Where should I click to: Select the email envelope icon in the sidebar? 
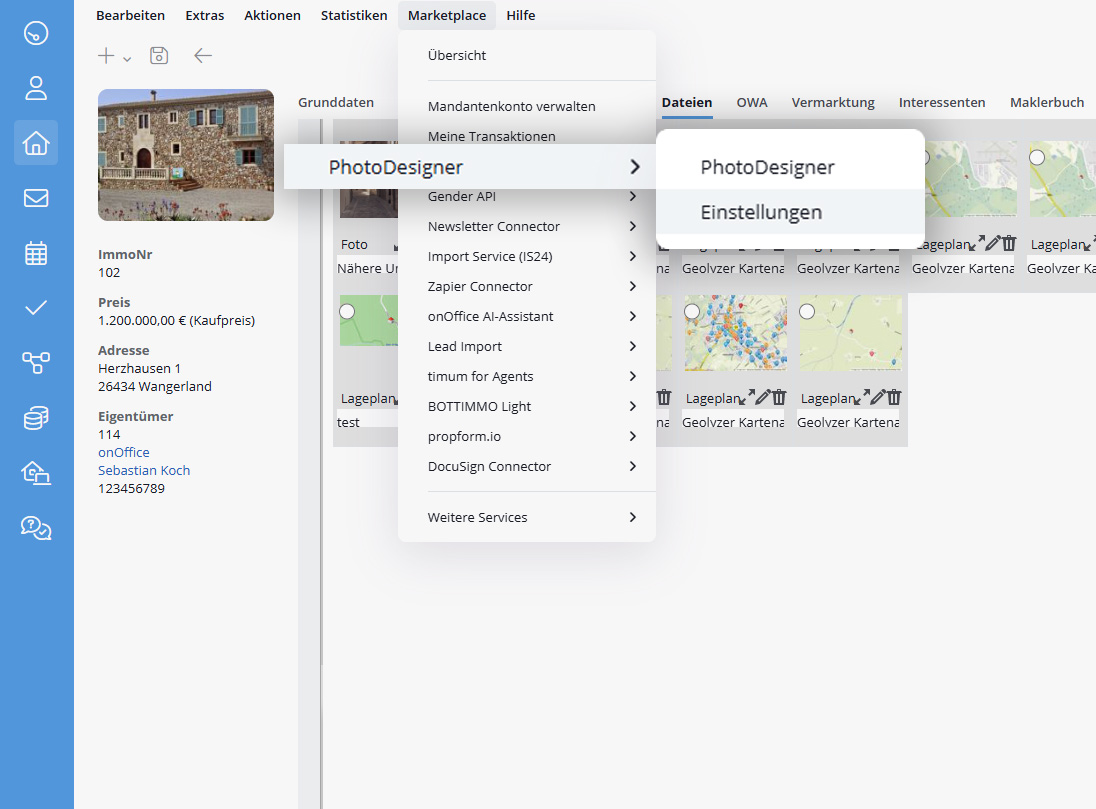click(x=36, y=198)
